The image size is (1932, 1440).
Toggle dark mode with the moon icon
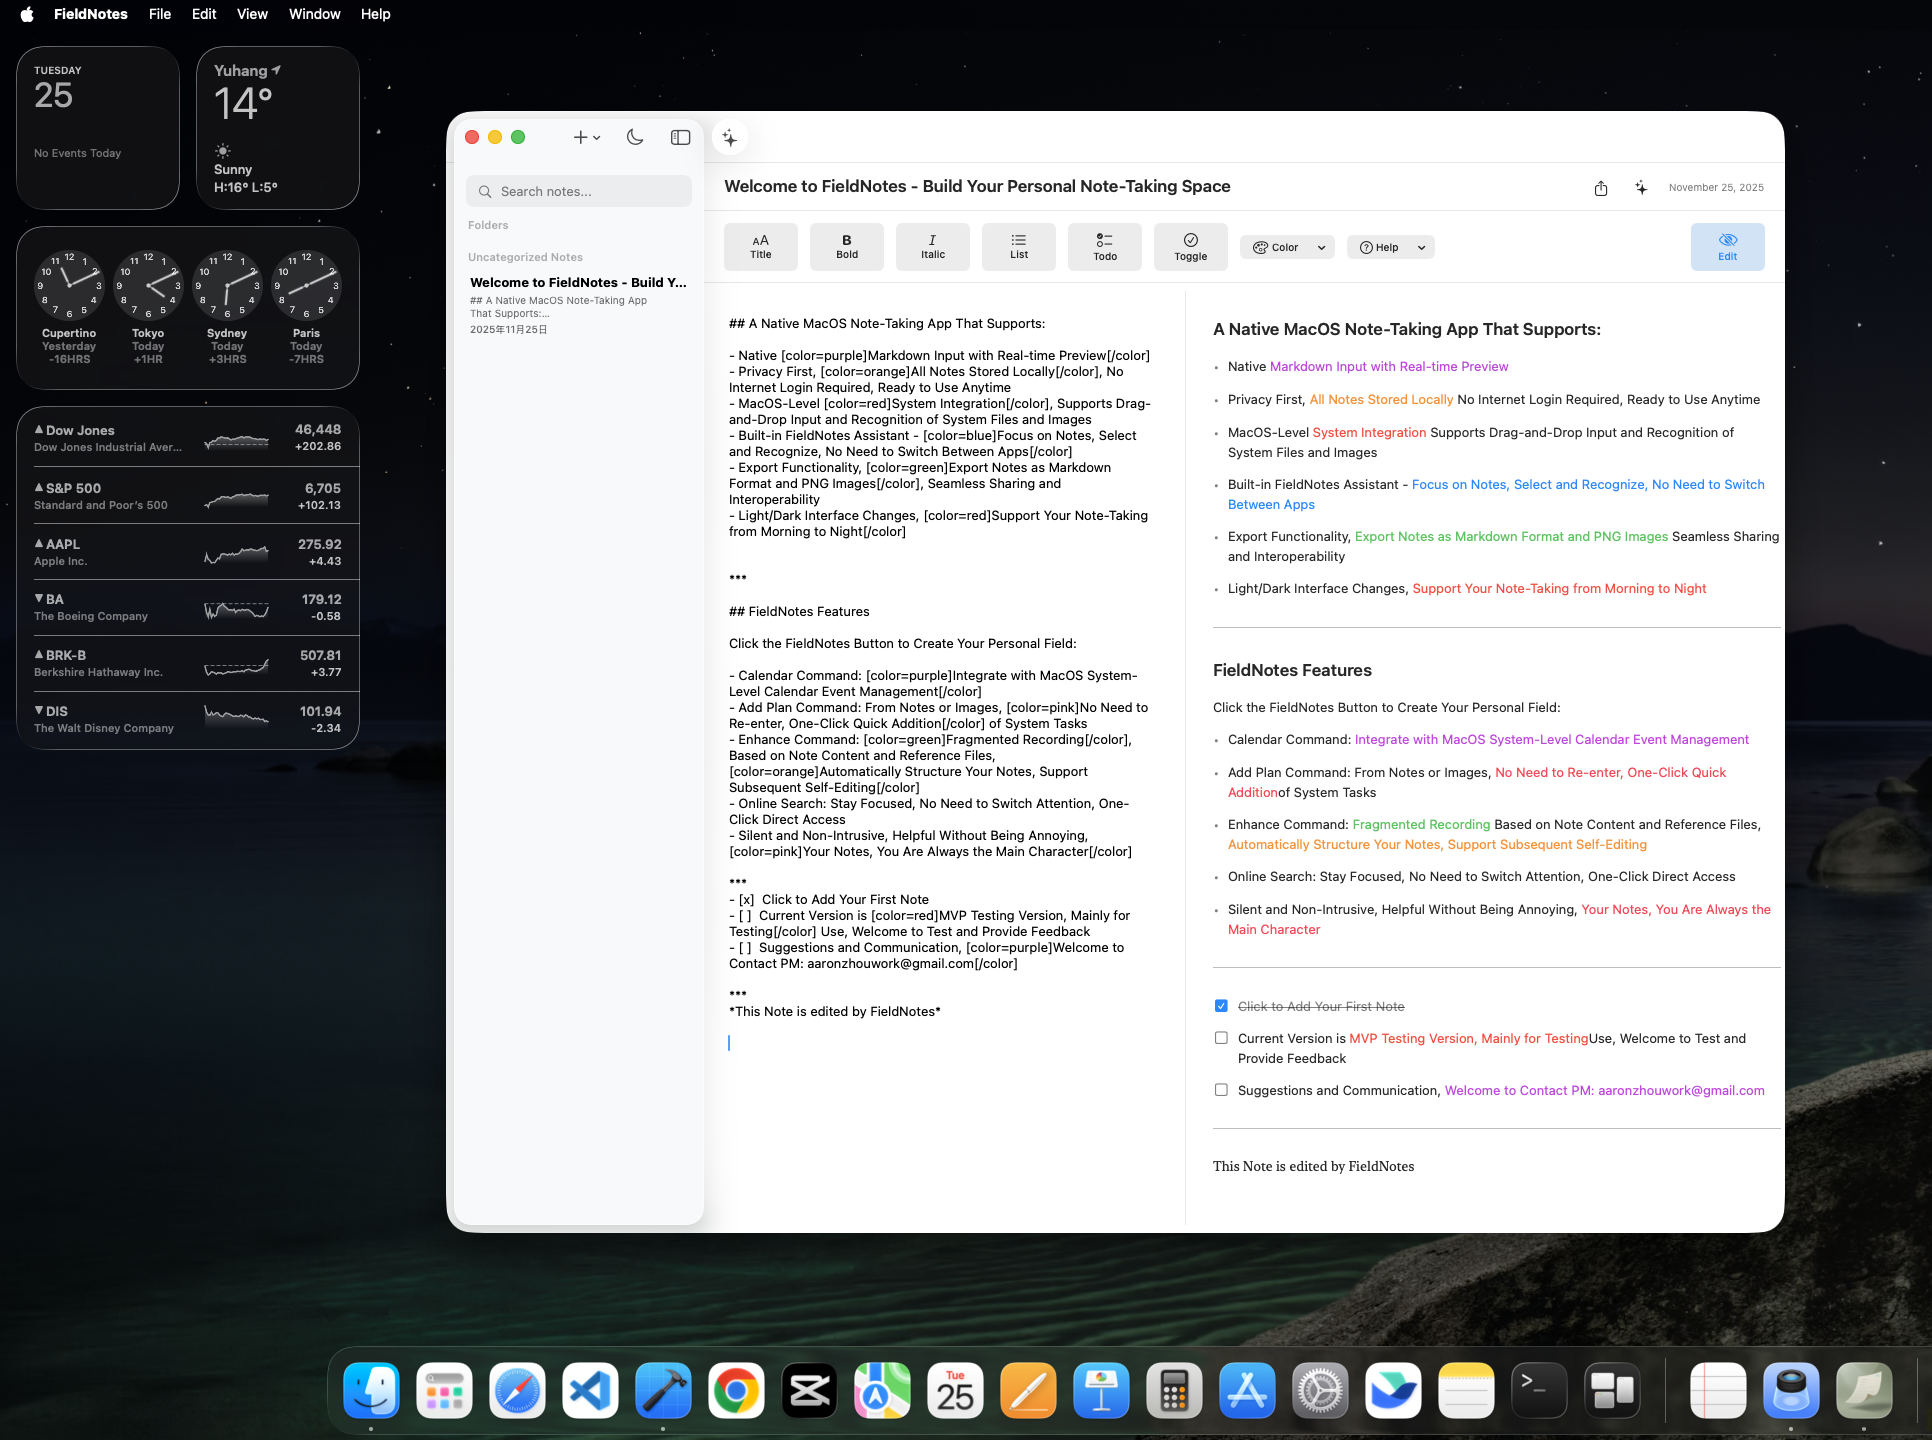[635, 137]
